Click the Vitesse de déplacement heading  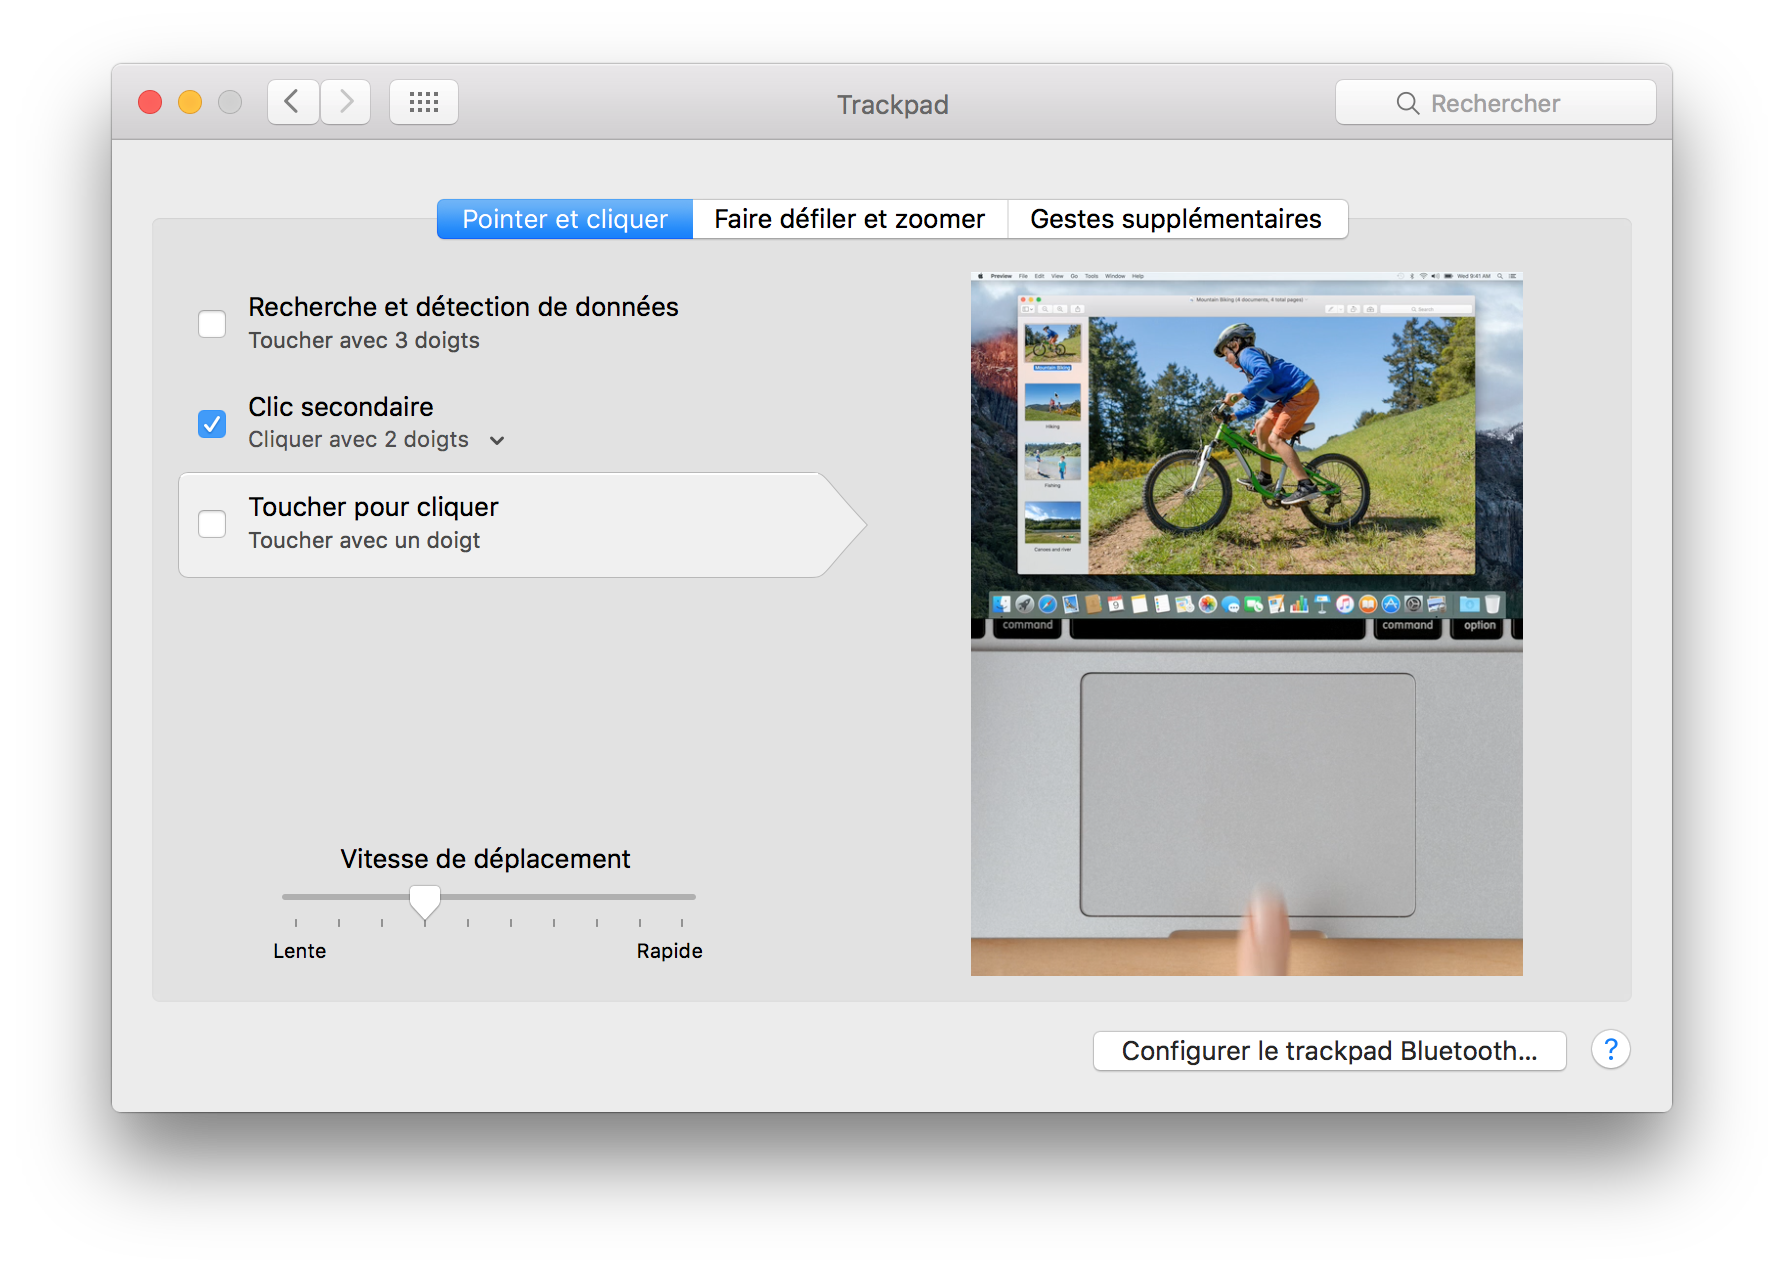486,859
